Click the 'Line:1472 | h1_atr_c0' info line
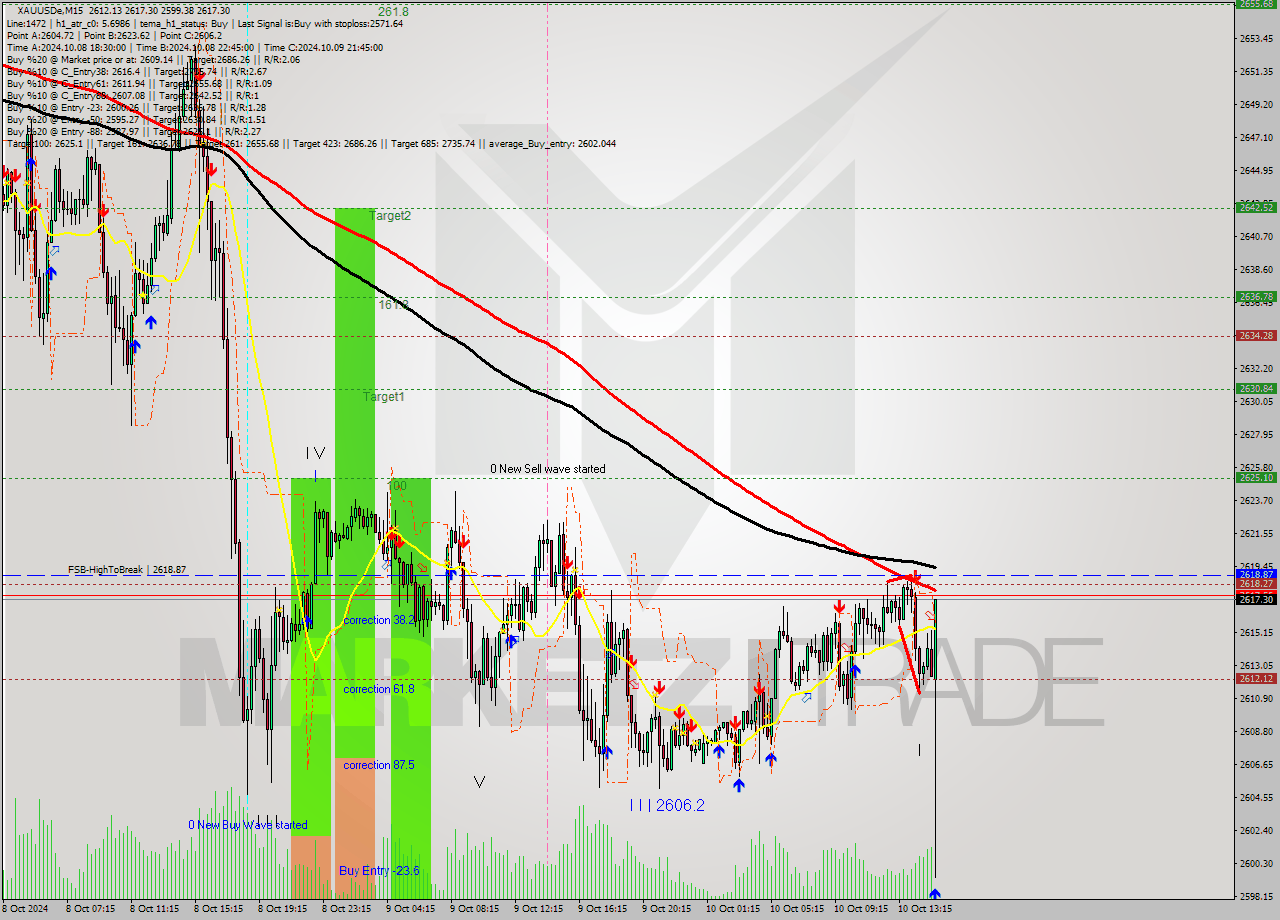Image resolution: width=1280 pixels, height=920 pixels. pyautogui.click(x=204, y=23)
